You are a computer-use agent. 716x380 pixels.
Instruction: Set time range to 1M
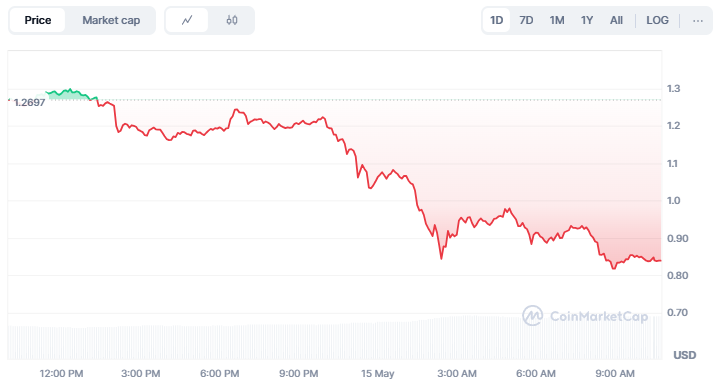[x=557, y=20]
